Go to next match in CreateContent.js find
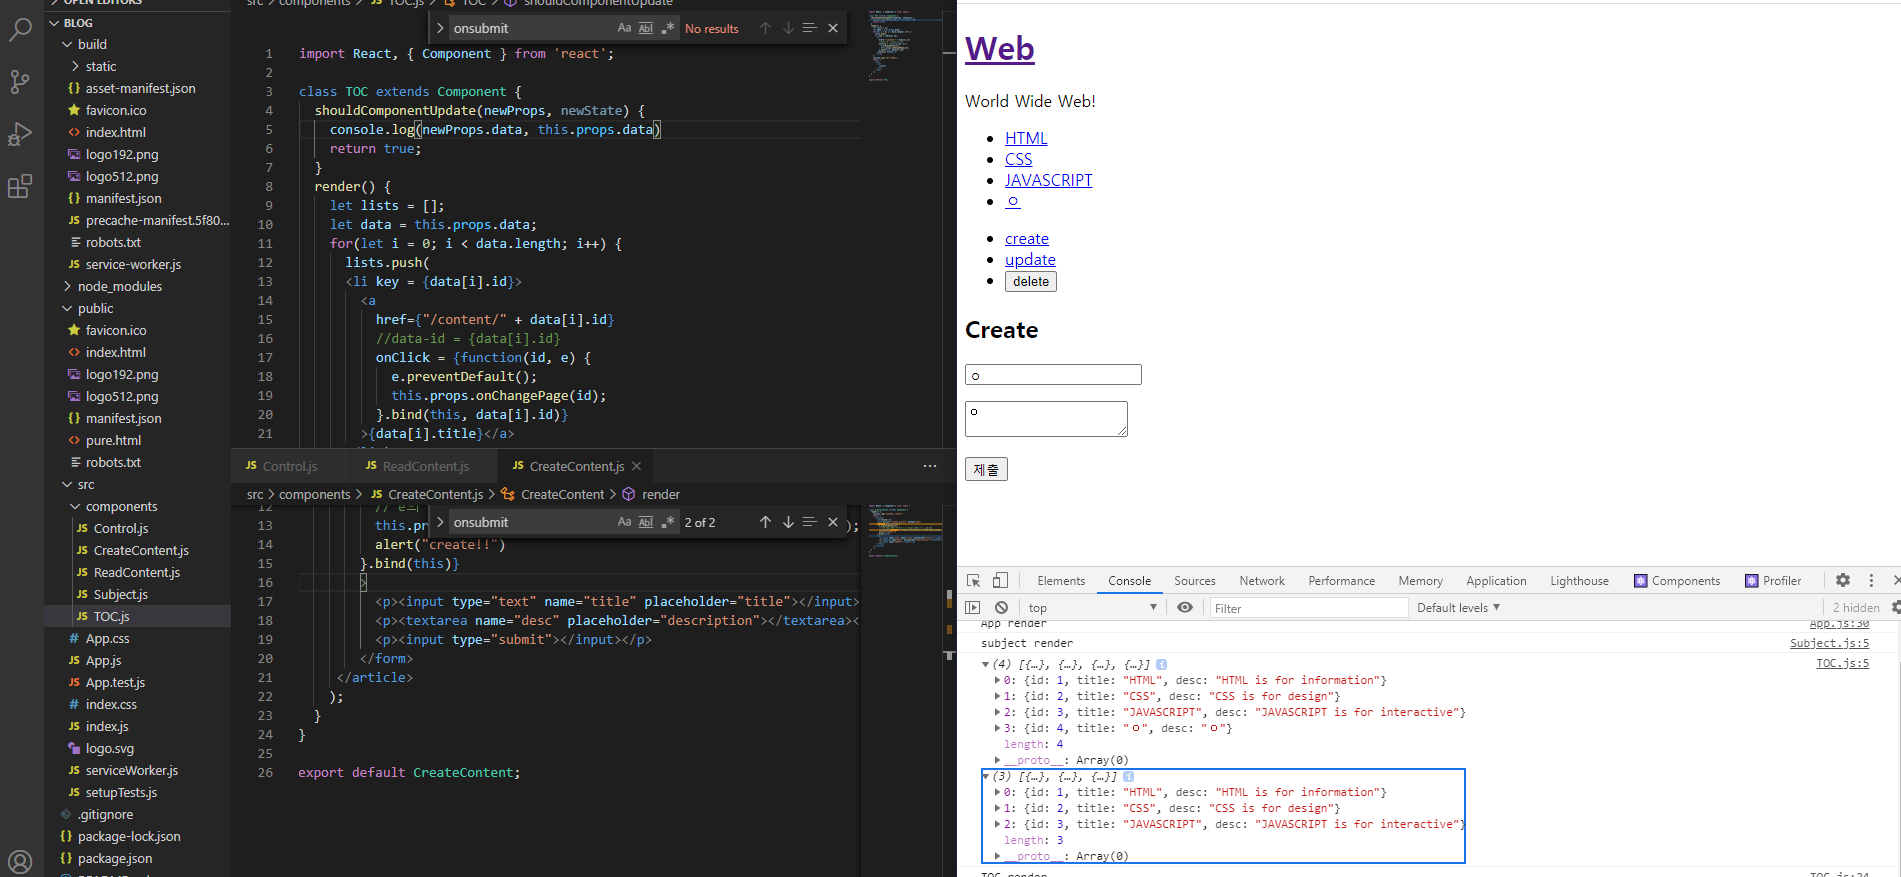Image resolution: width=1901 pixels, height=877 pixels. click(788, 522)
